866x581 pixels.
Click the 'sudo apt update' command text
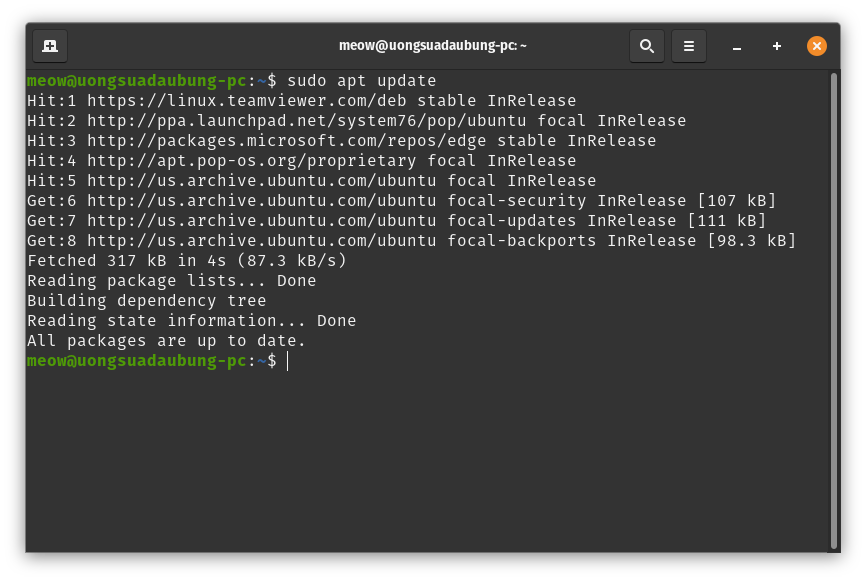pos(362,81)
